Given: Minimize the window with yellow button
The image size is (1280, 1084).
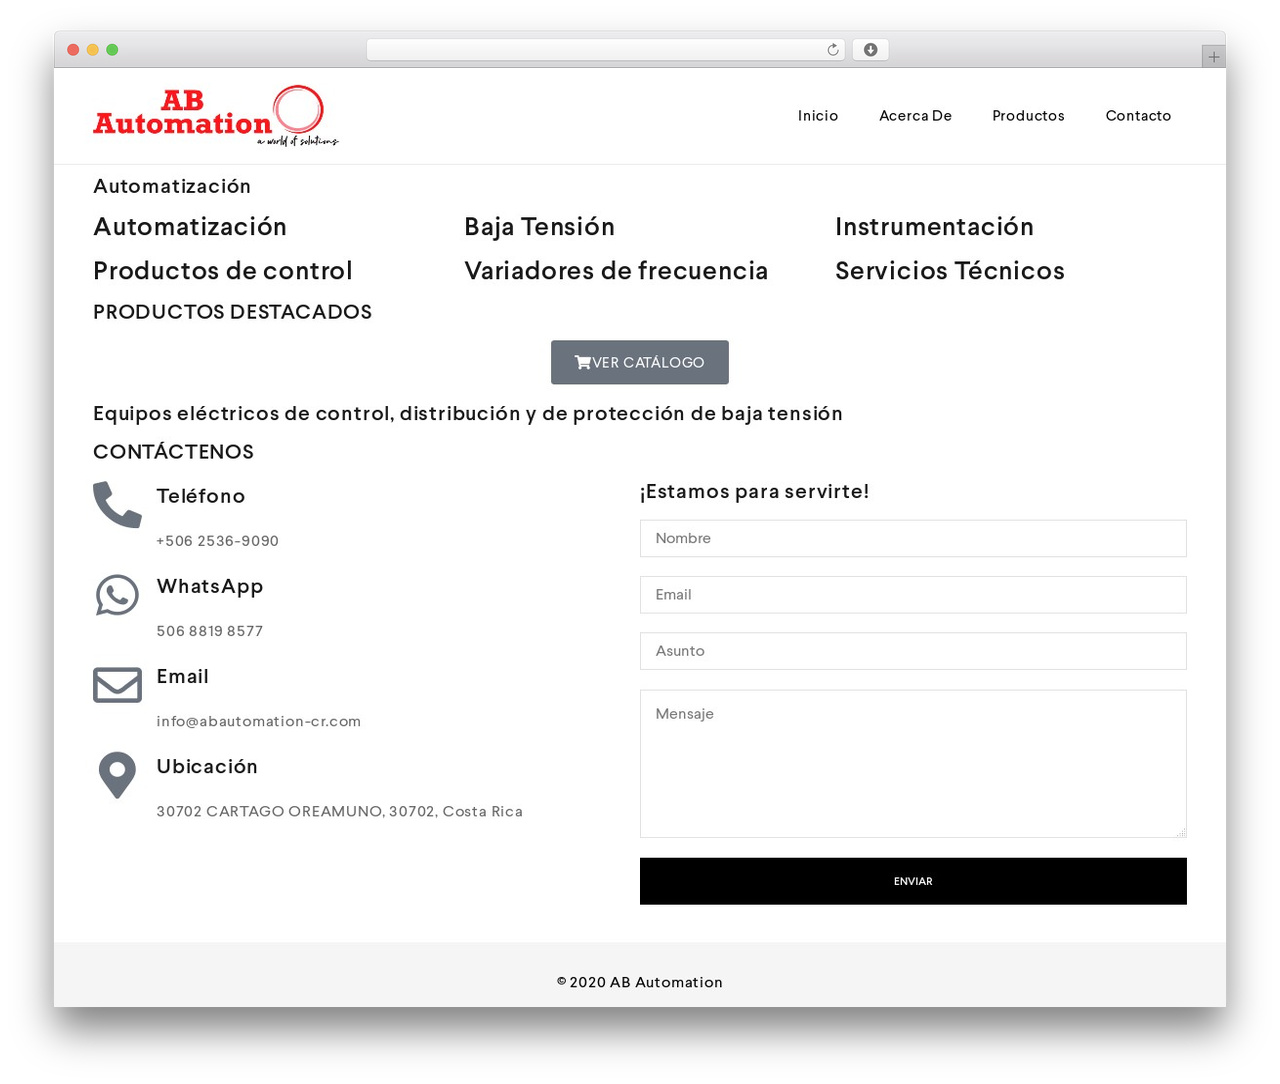Looking at the screenshot, I should click(x=93, y=50).
